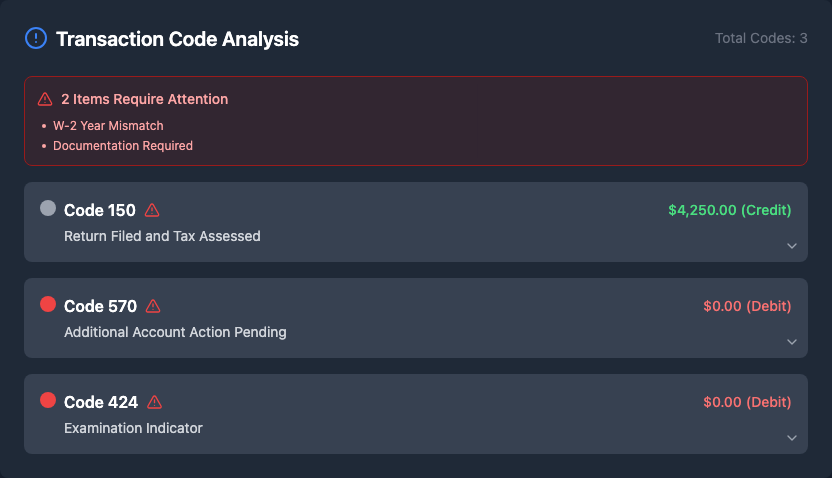The height and width of the screenshot is (478, 832).
Task: Select the Documentation Required item
Action: click(x=123, y=146)
